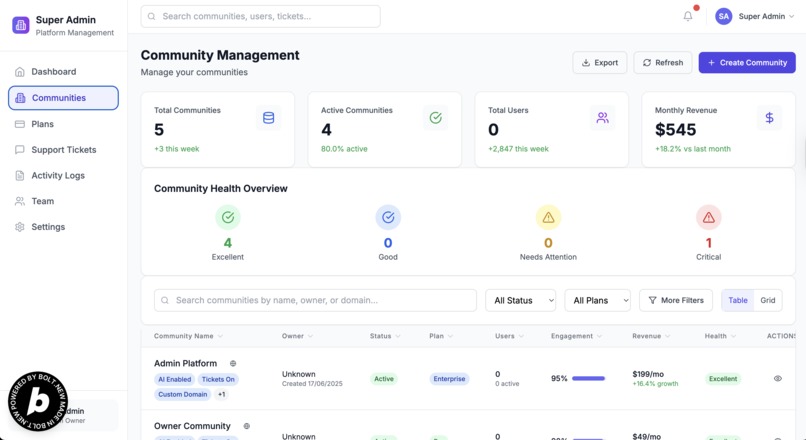Sort by the Status column

pyautogui.click(x=385, y=336)
